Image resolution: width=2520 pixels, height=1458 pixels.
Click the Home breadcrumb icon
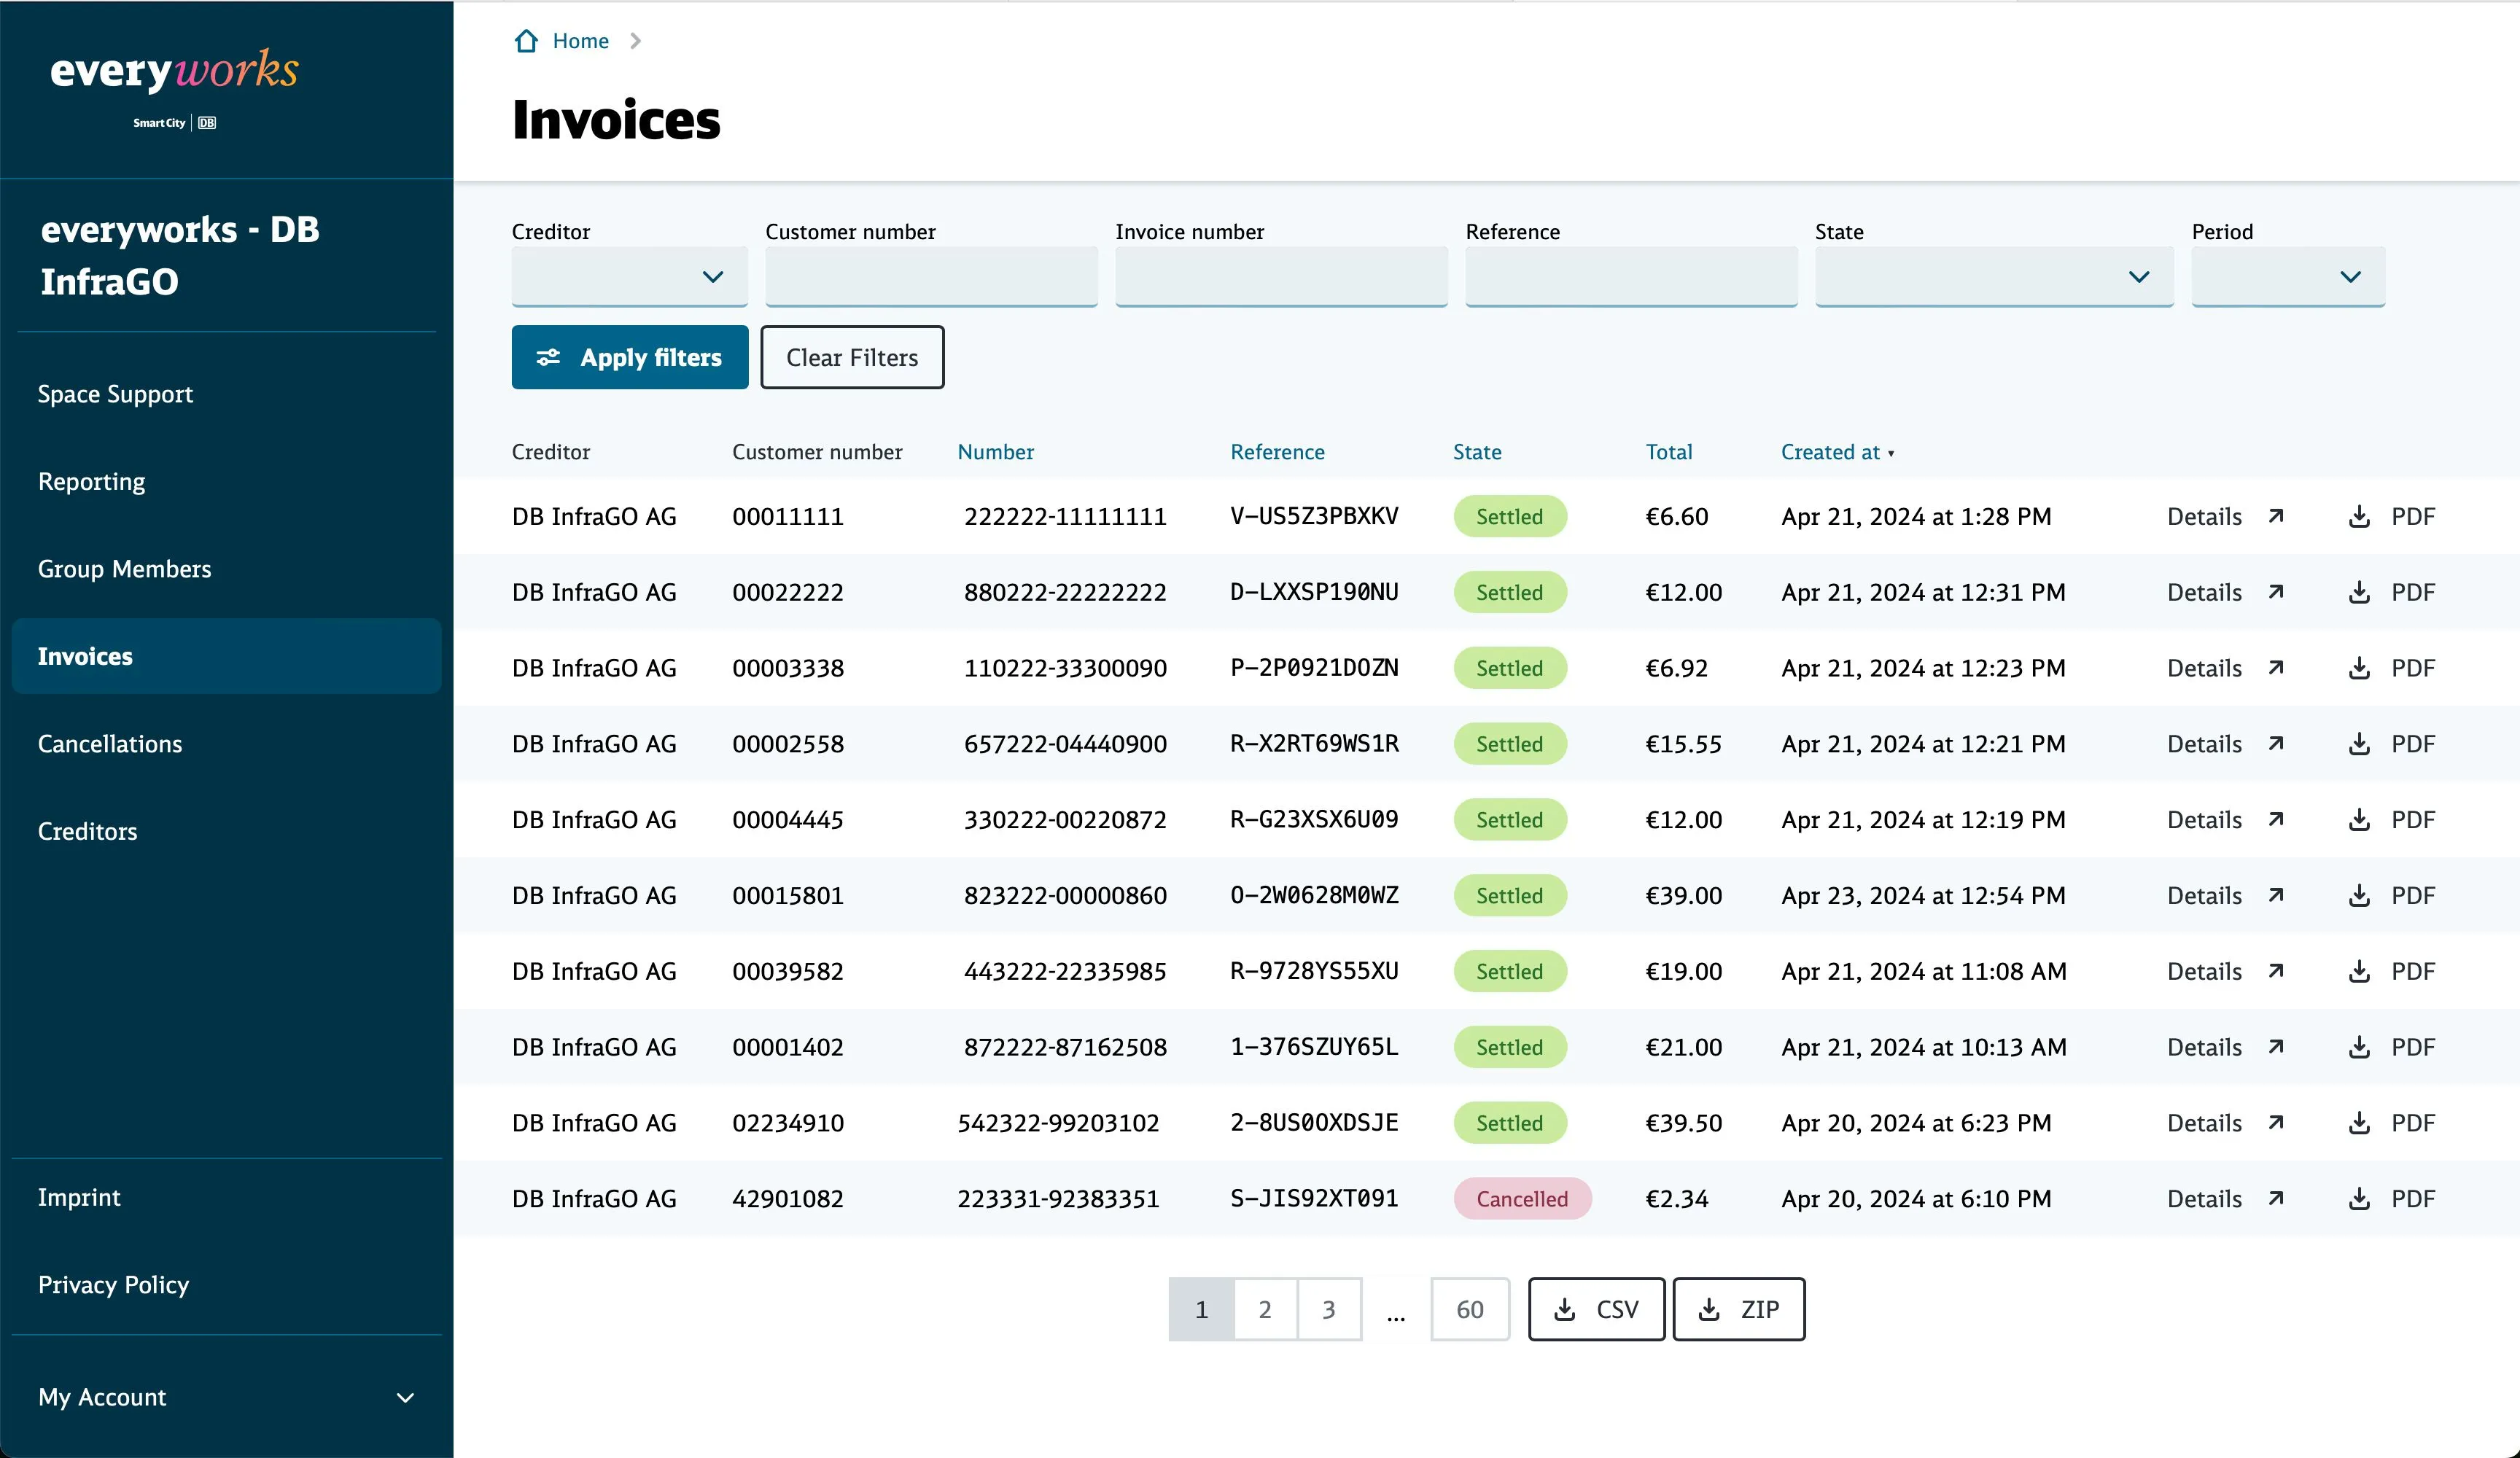click(528, 41)
